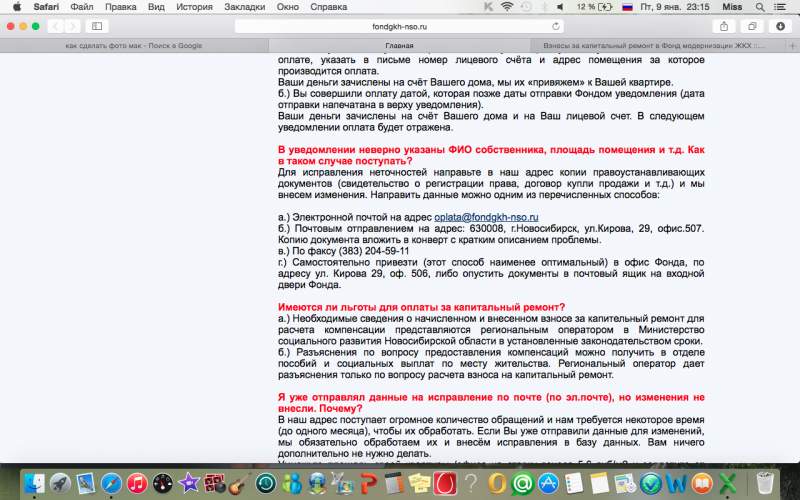The width and height of the screenshot is (800, 500).
Task: Click the date and time in menu bar
Action: pyautogui.click(x=675, y=7)
